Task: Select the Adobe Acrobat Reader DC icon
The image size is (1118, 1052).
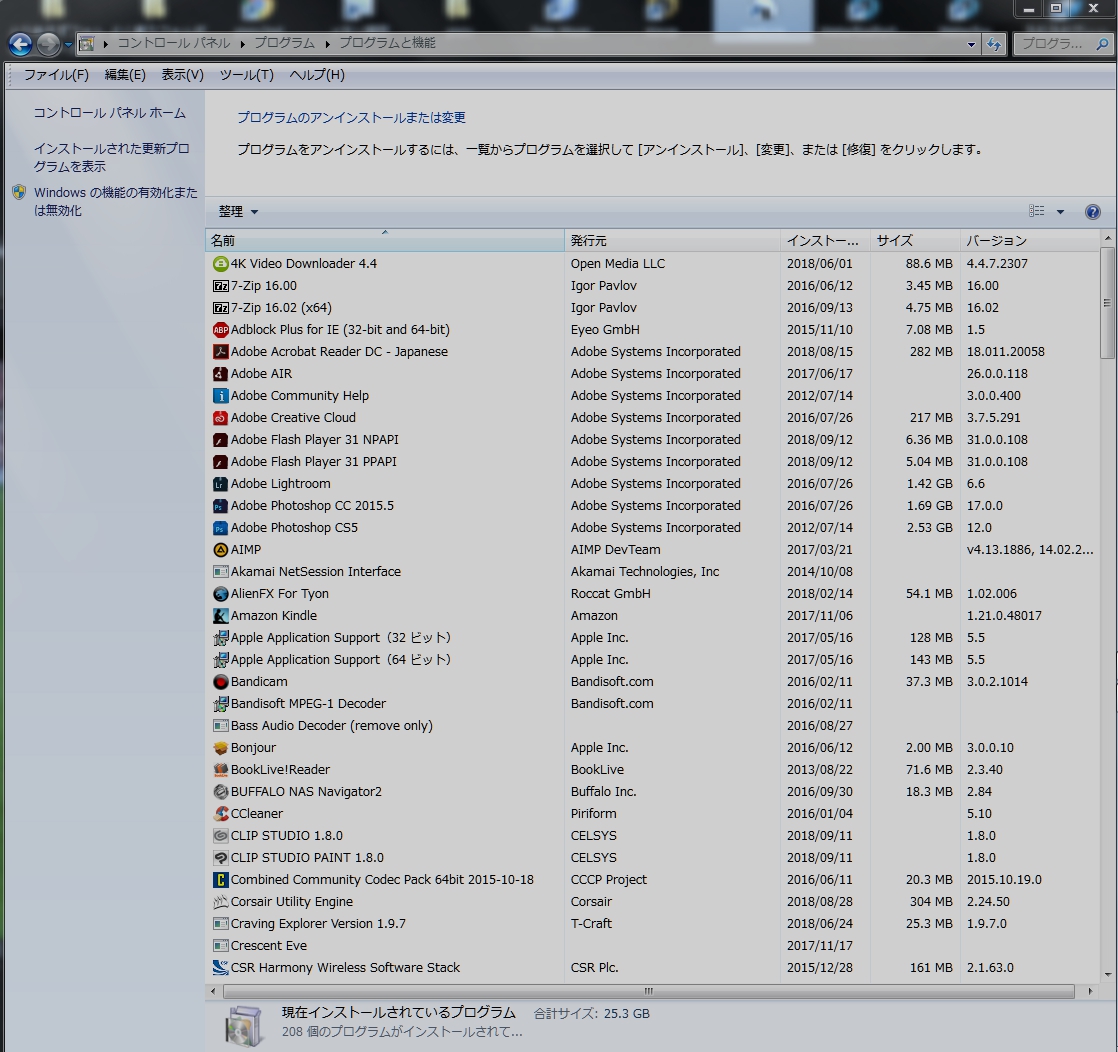Action: [x=221, y=352]
